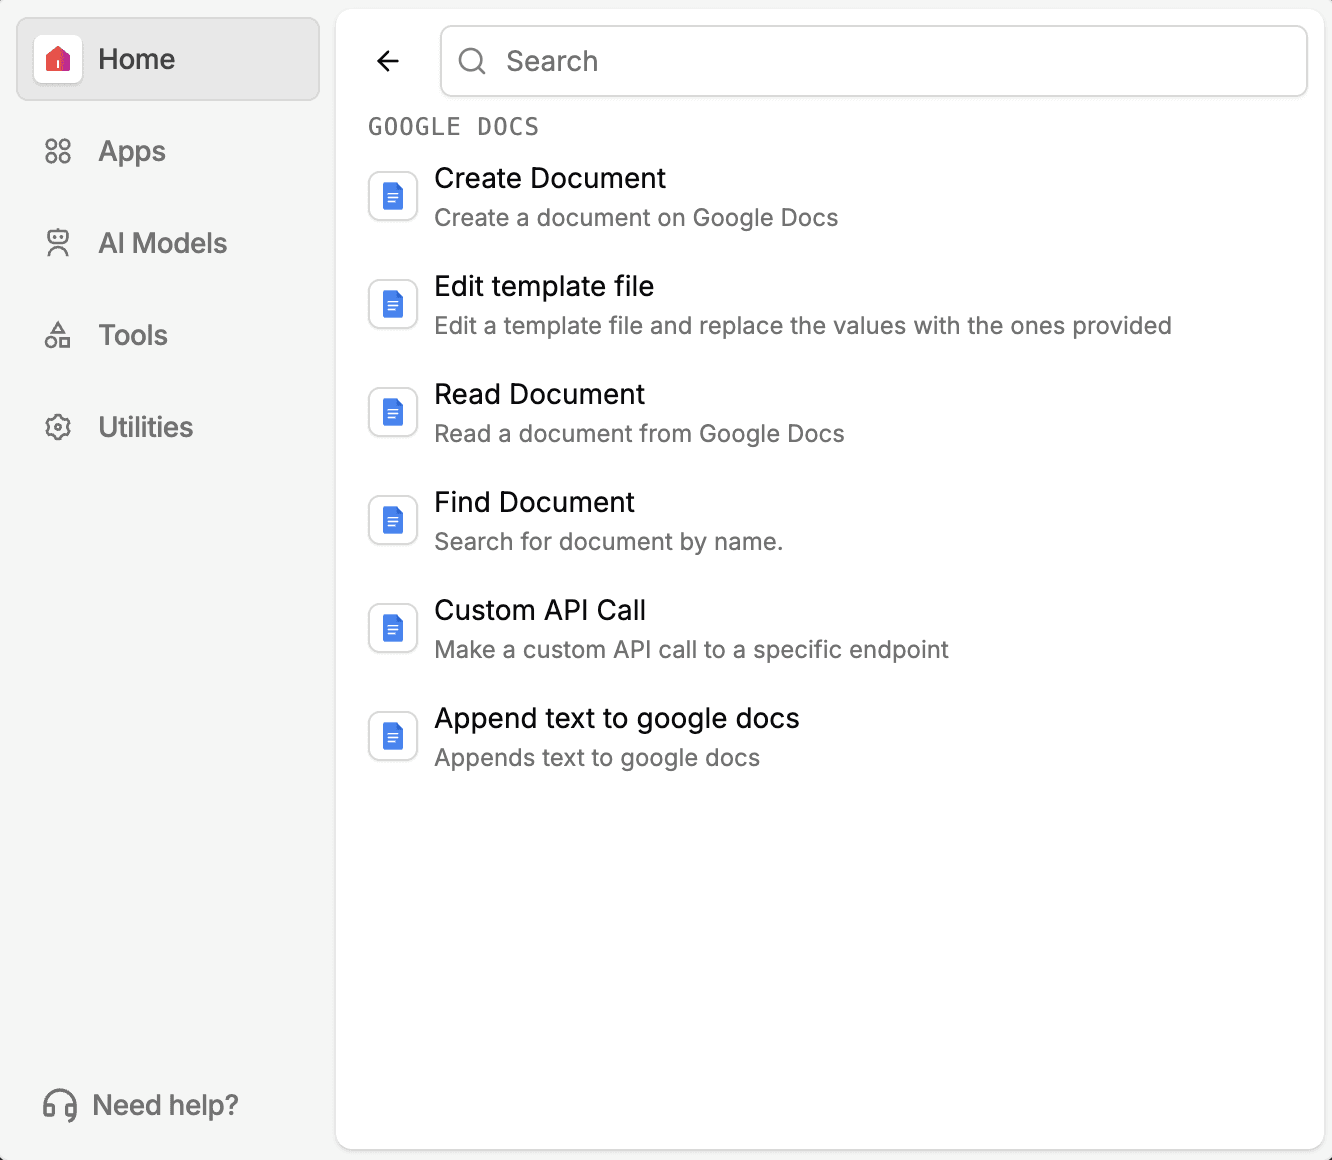Click the Utilities gear icon
The image size is (1332, 1160).
coord(58,427)
